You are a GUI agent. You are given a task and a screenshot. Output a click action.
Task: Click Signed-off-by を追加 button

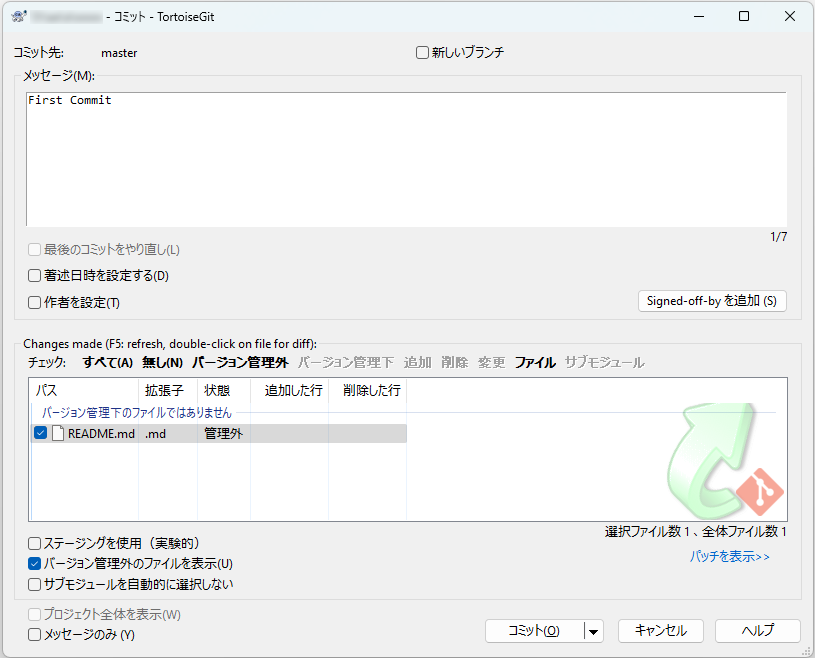[712, 301]
